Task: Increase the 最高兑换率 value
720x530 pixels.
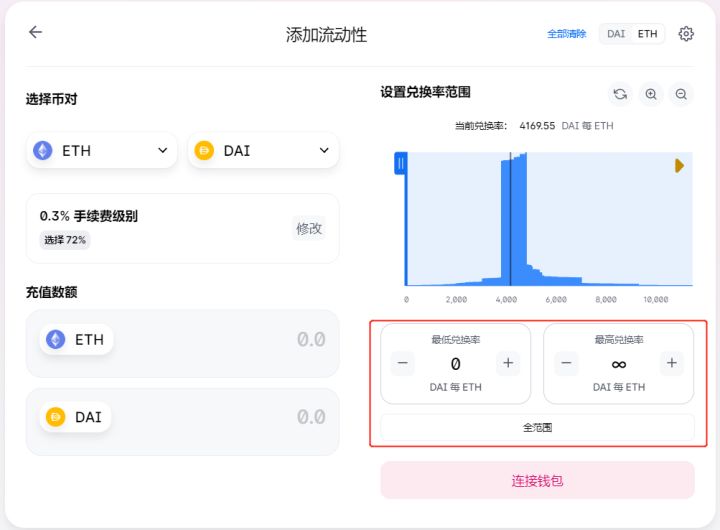Action: coord(672,363)
